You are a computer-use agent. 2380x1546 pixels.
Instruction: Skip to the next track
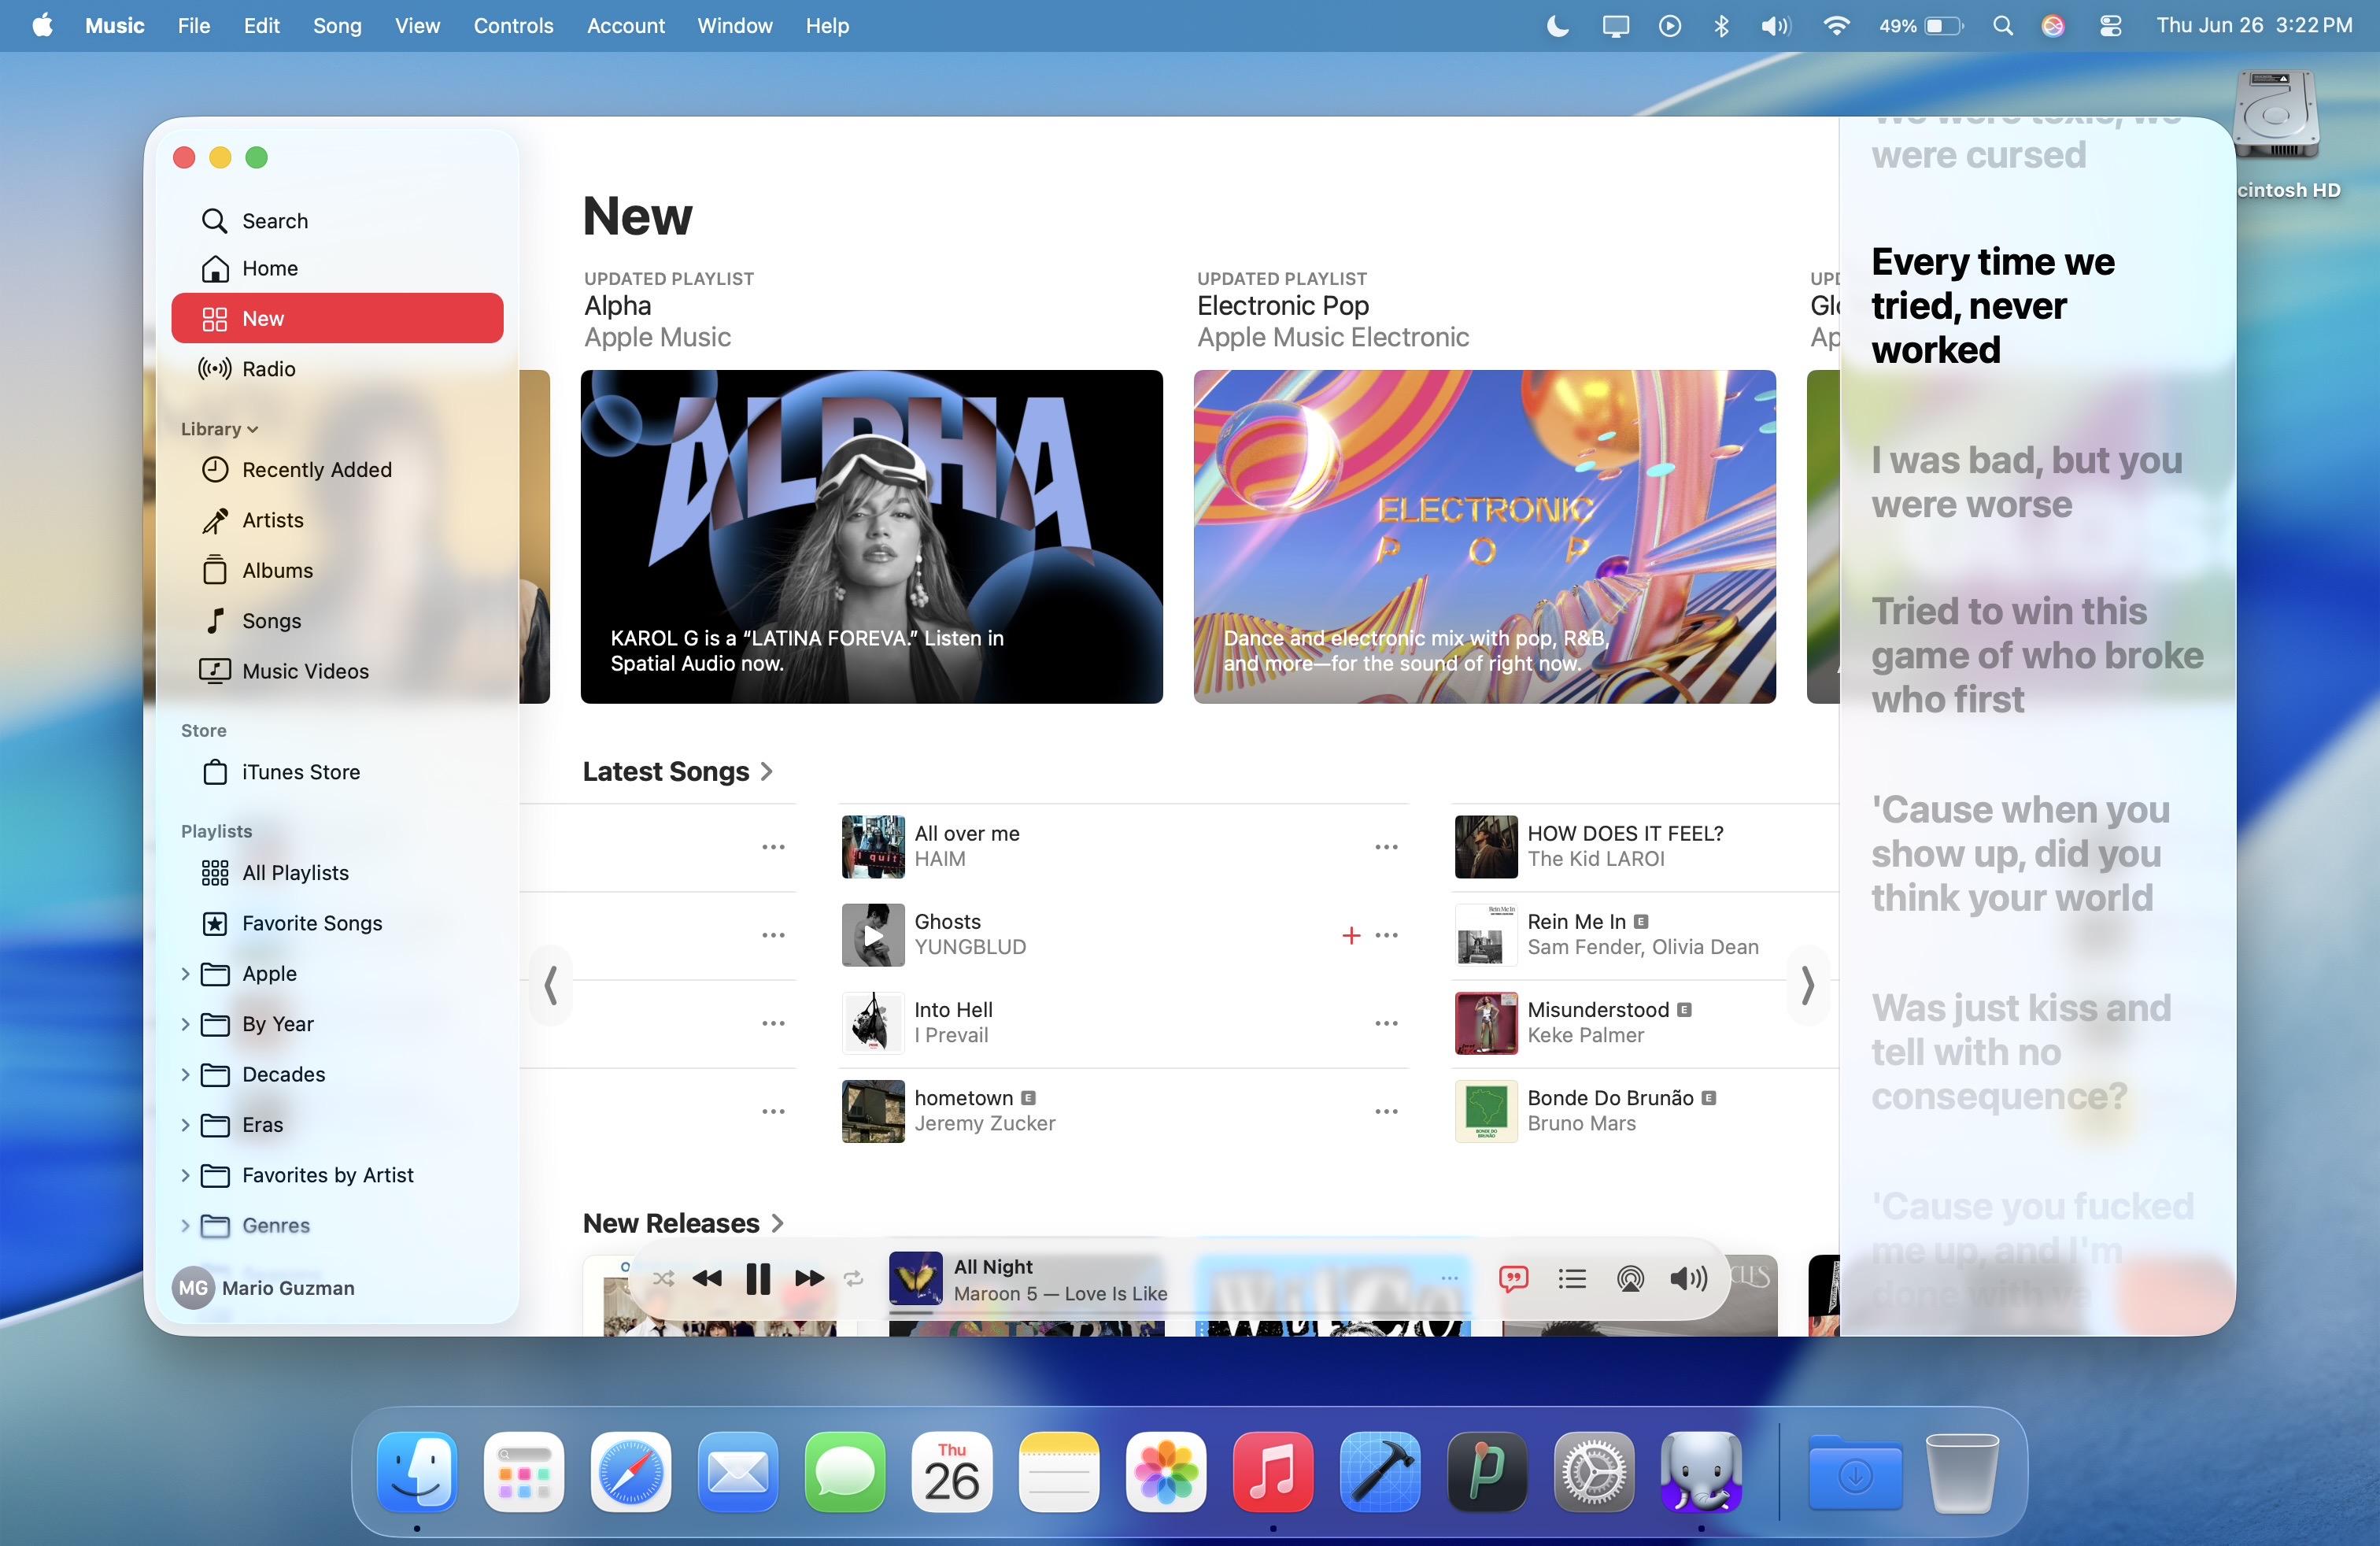point(809,1278)
